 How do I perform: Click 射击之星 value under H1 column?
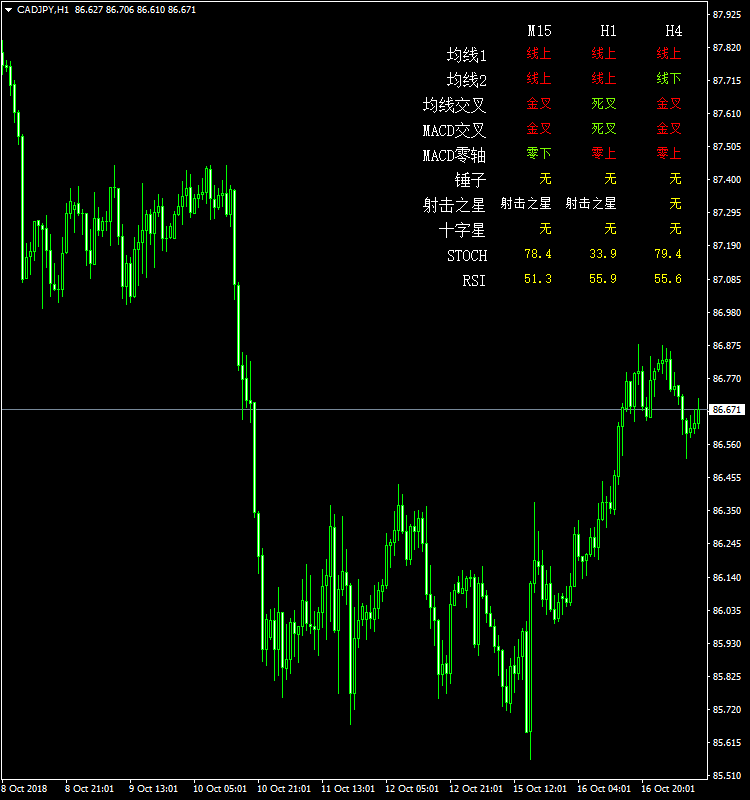(x=591, y=204)
